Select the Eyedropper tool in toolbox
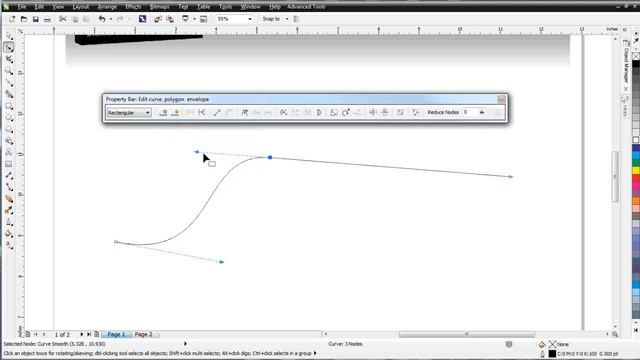Viewport: 640px width, 360px height. [x=9, y=211]
